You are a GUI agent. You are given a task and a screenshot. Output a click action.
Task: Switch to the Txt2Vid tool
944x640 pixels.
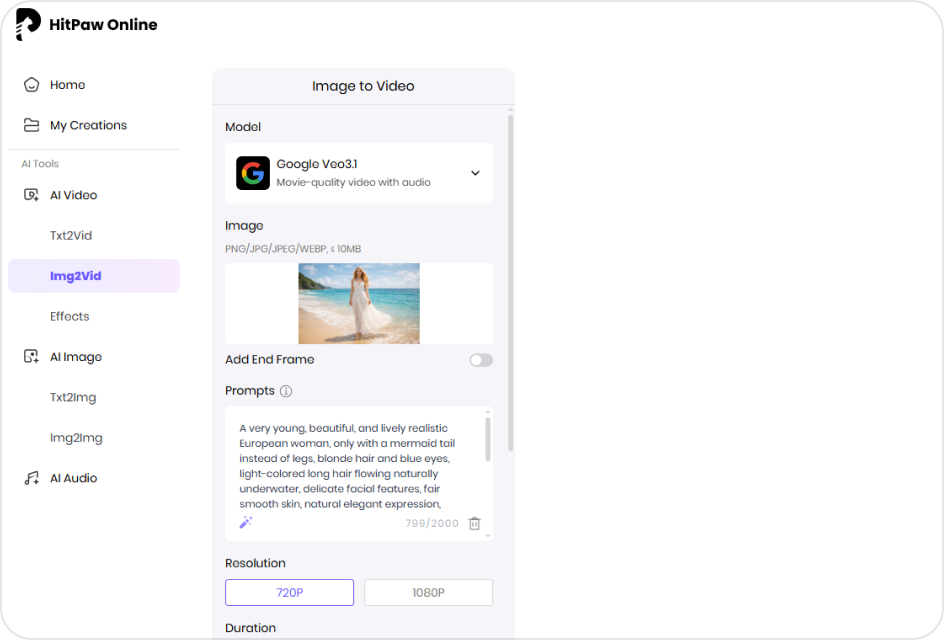(69, 235)
